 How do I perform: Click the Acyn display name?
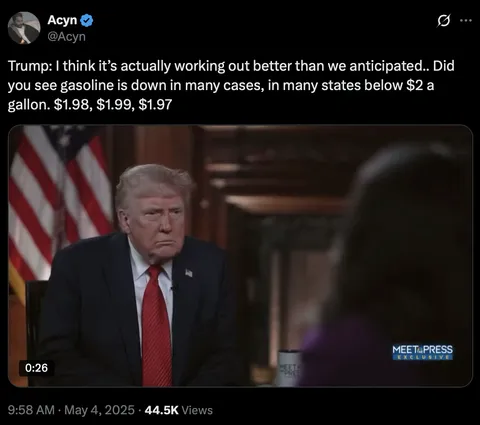coord(62,20)
